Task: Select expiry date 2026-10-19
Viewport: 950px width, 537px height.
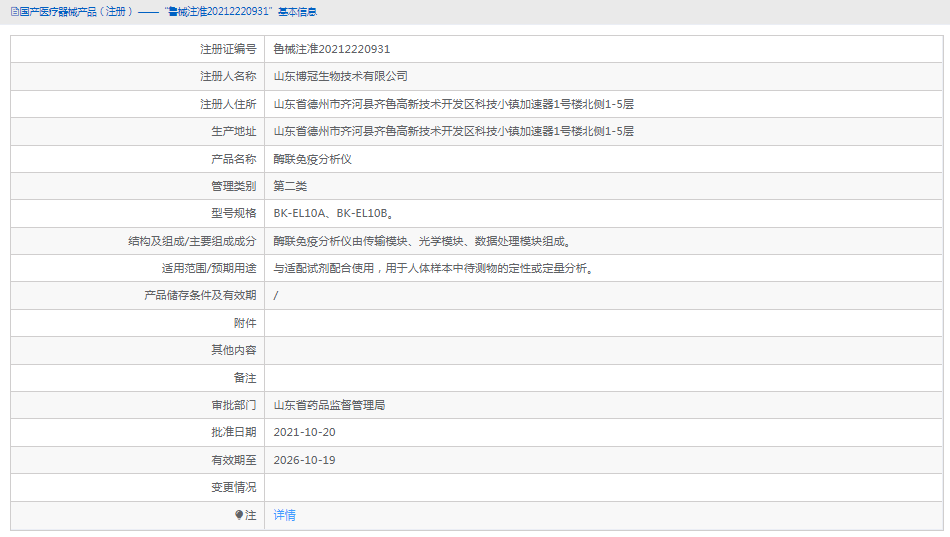Action: [x=304, y=460]
